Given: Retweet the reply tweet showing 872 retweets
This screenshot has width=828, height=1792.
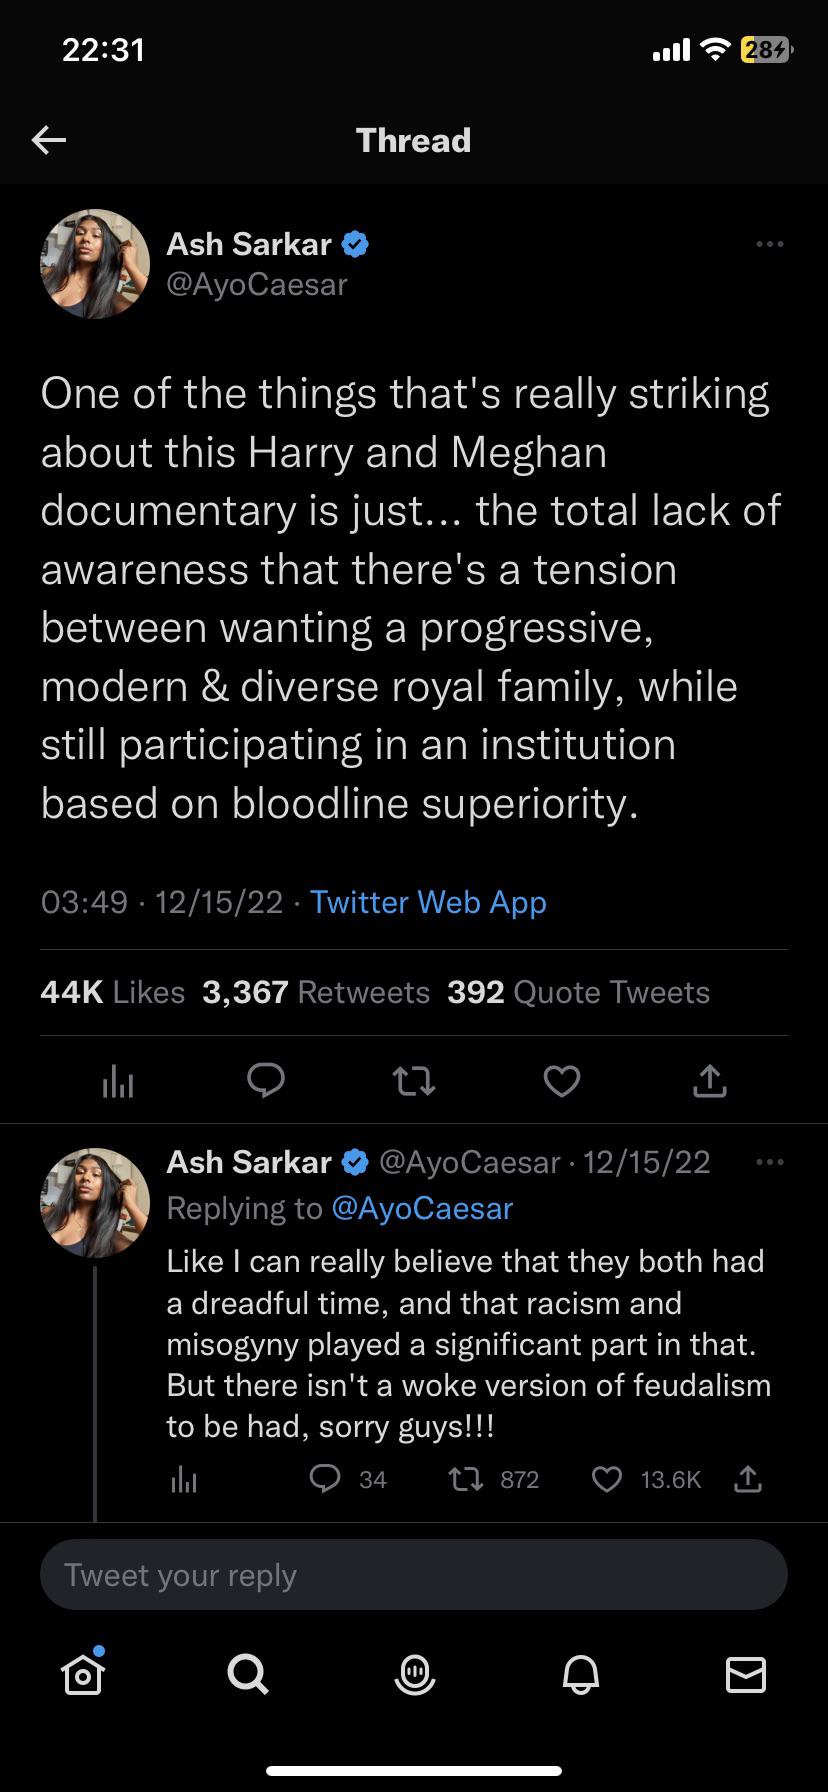Looking at the screenshot, I should [466, 1479].
